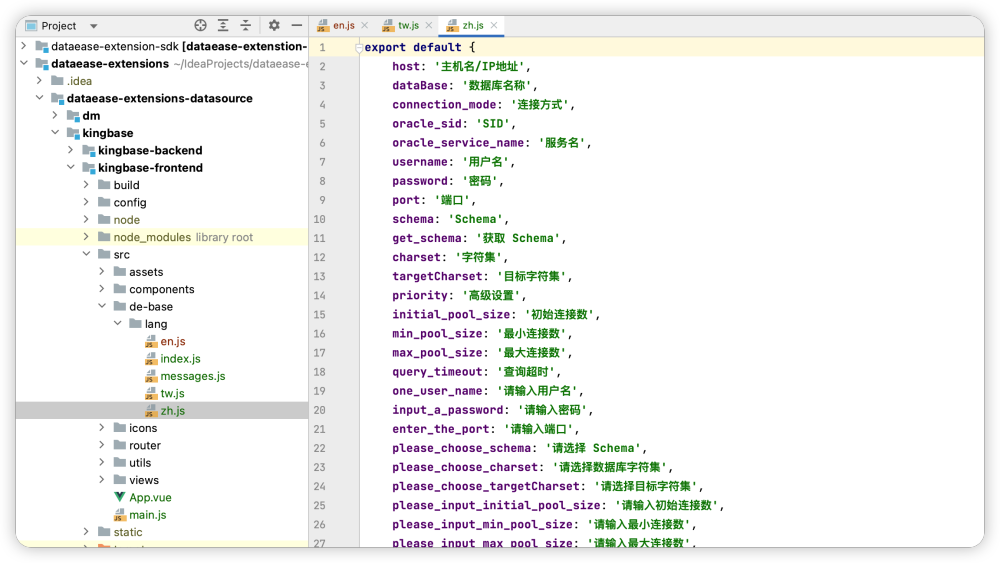1000x563 pixels.
Task: Close the tw.js tab
Action: click(429, 26)
